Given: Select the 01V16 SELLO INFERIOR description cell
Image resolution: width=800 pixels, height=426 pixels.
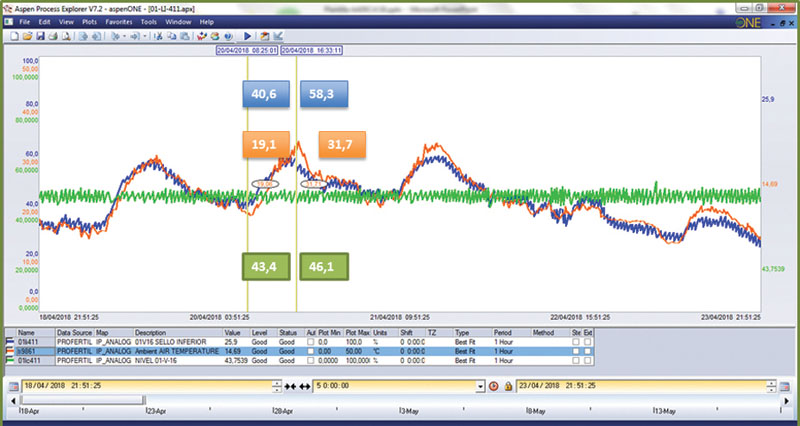Looking at the screenshot, I should coord(178,342).
